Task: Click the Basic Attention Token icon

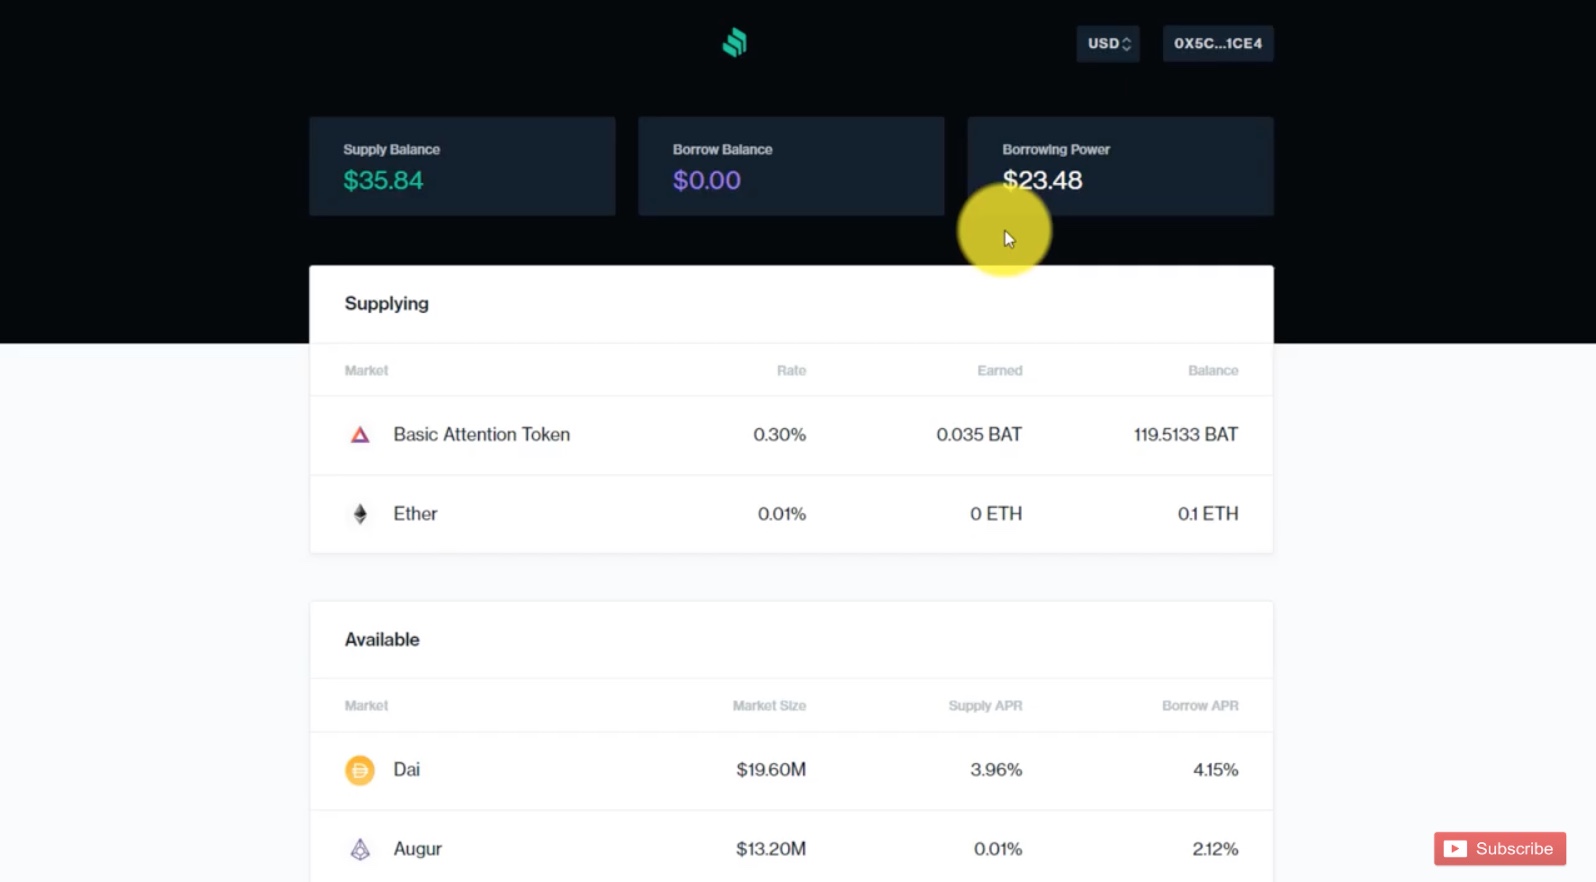Action: (x=360, y=435)
